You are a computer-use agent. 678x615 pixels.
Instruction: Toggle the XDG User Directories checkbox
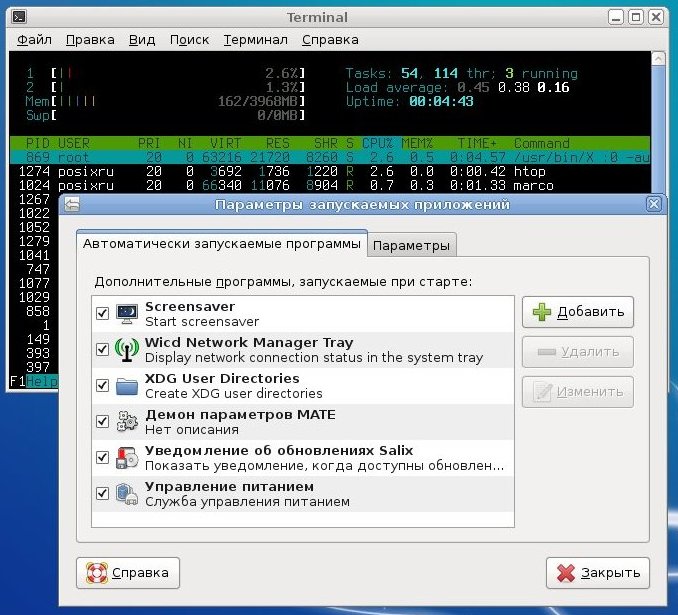point(102,385)
